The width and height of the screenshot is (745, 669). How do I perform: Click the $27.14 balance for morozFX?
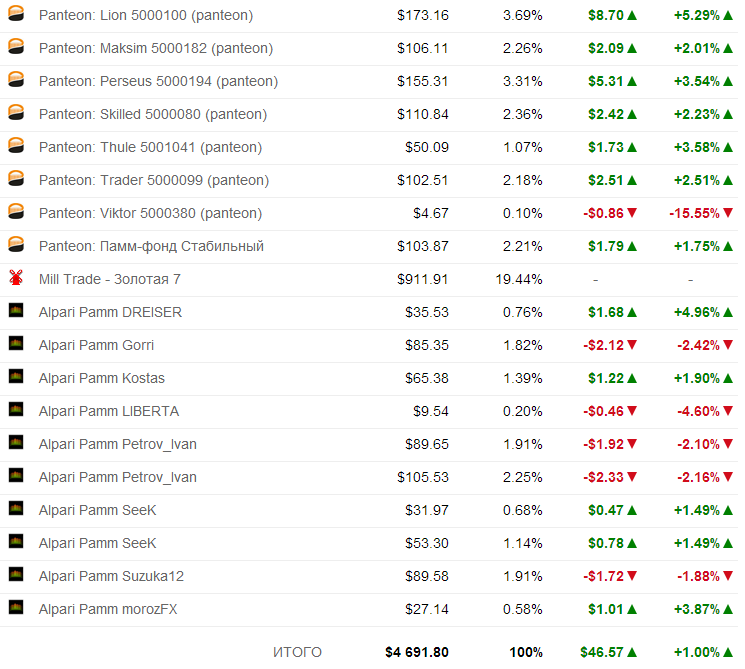[426, 609]
